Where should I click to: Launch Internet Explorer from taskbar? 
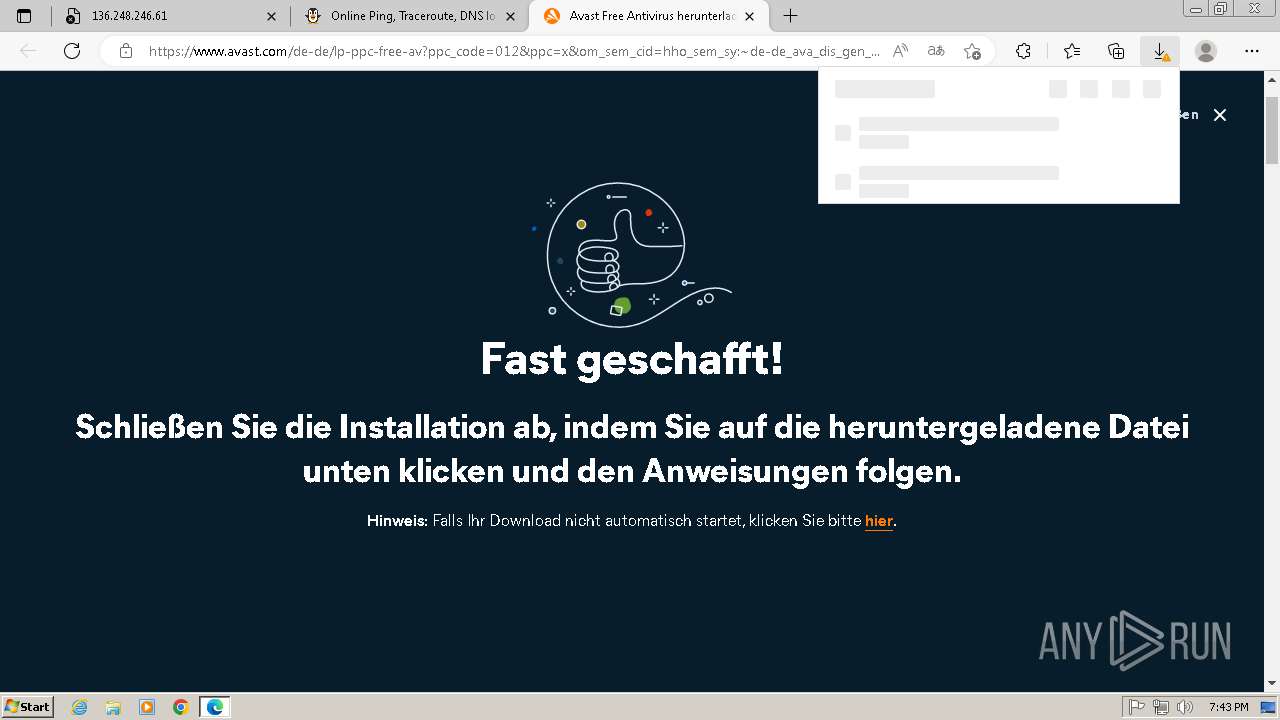click(x=80, y=707)
